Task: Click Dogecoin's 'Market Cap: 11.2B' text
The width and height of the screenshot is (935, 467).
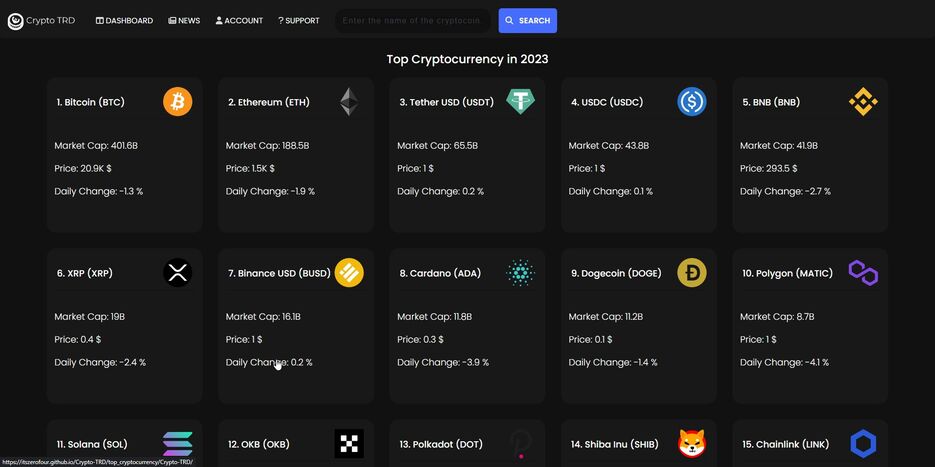Action: [x=605, y=317]
